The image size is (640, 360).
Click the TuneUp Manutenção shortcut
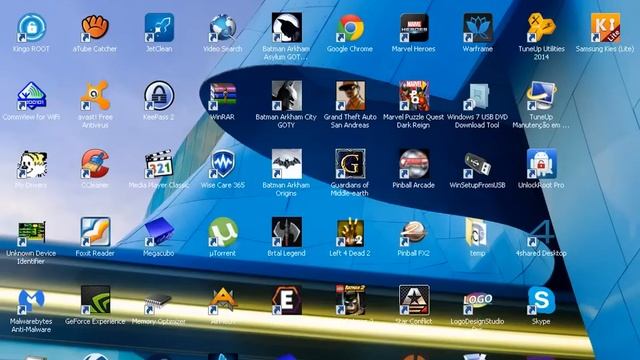pos(541,96)
